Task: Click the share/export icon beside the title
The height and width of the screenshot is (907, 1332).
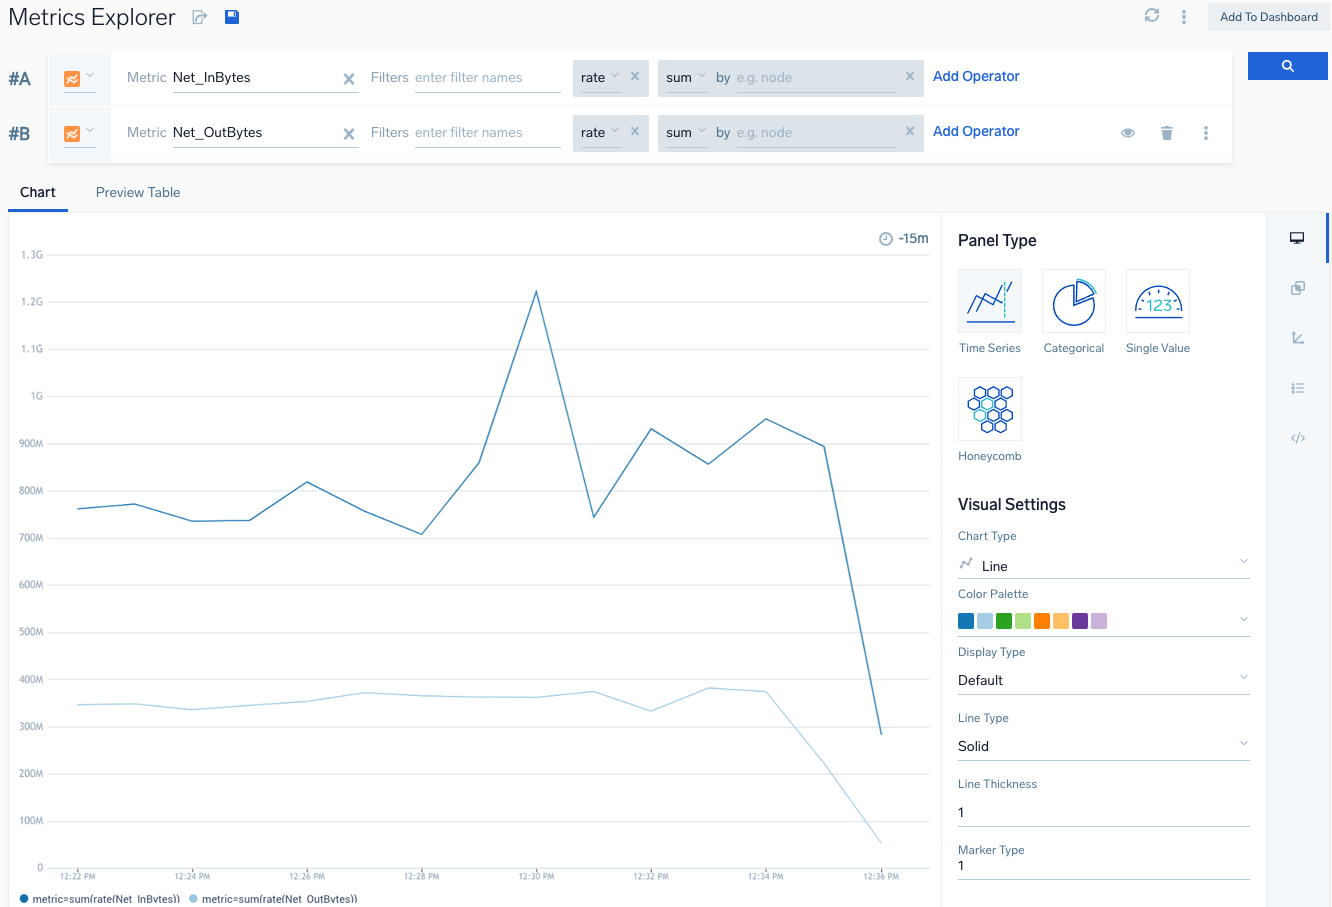Action: pyautogui.click(x=200, y=17)
